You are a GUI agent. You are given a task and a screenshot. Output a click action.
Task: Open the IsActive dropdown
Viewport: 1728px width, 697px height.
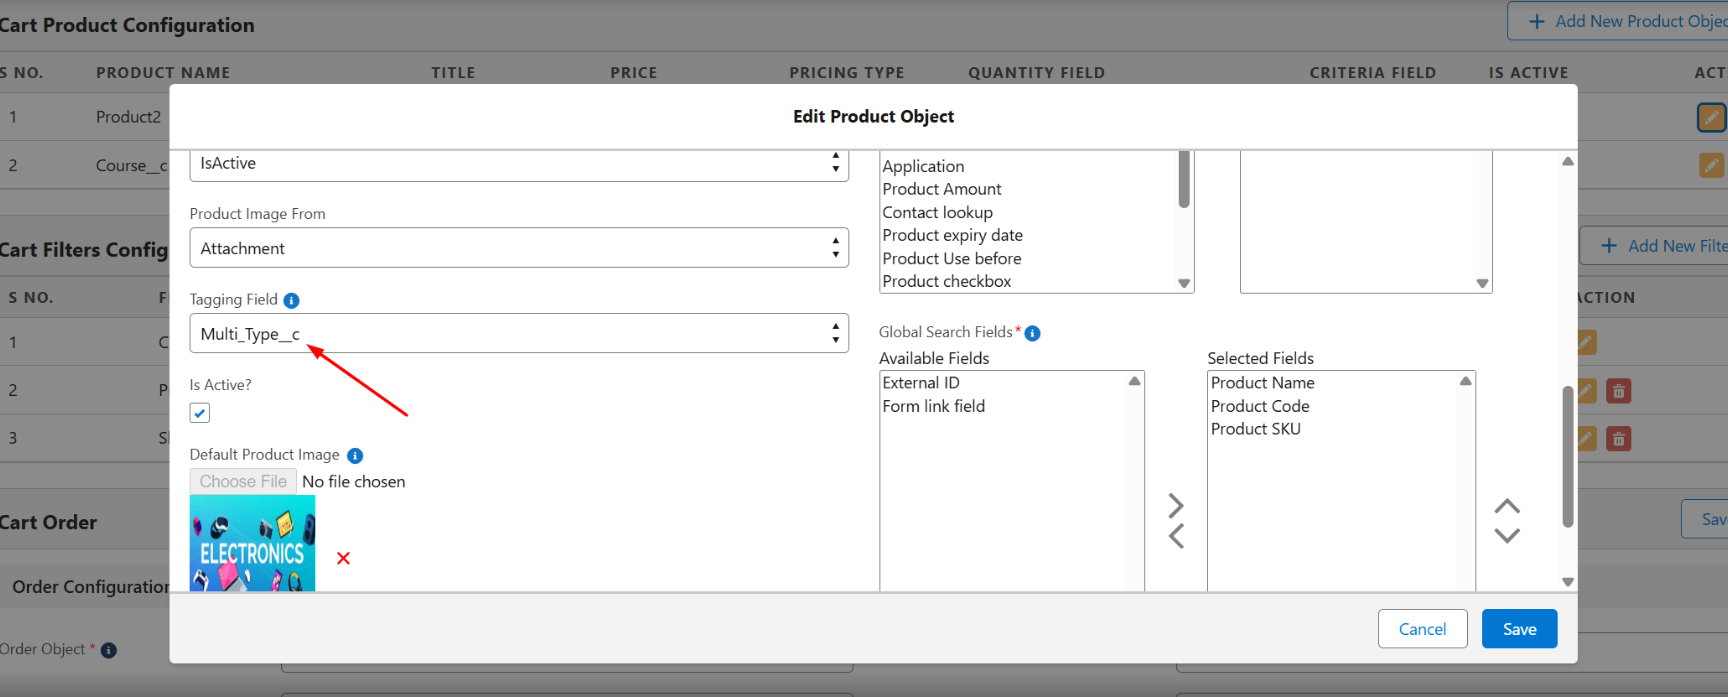(518, 164)
